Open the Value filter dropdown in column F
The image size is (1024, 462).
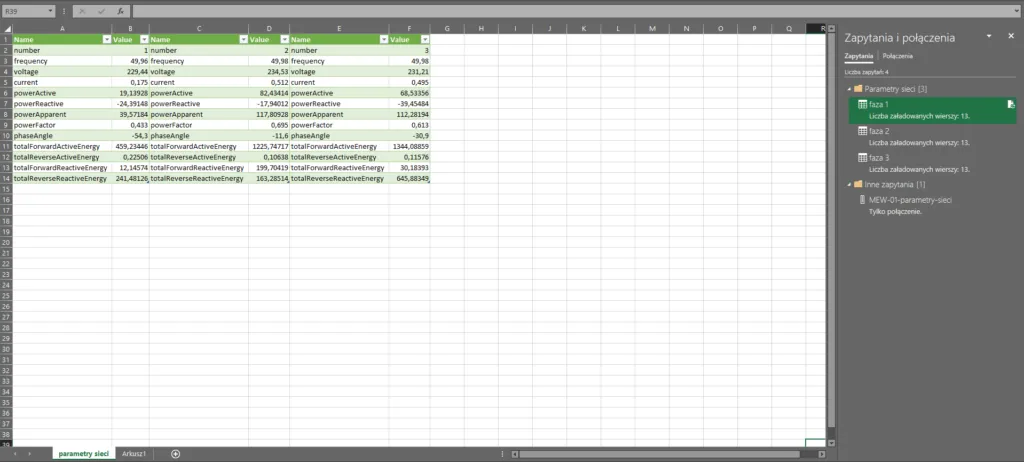(x=424, y=39)
